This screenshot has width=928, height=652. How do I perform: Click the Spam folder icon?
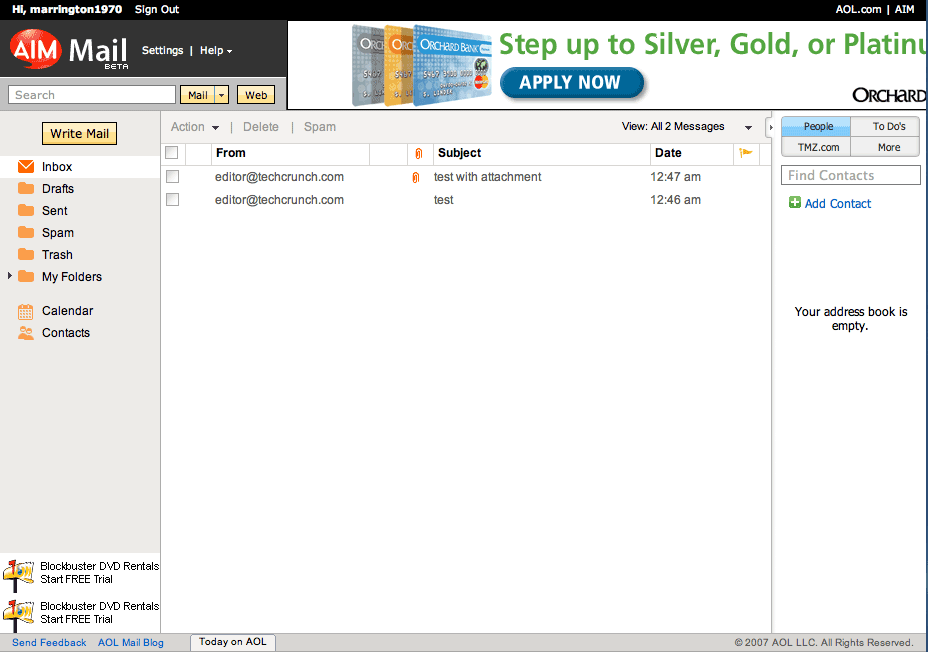point(26,232)
